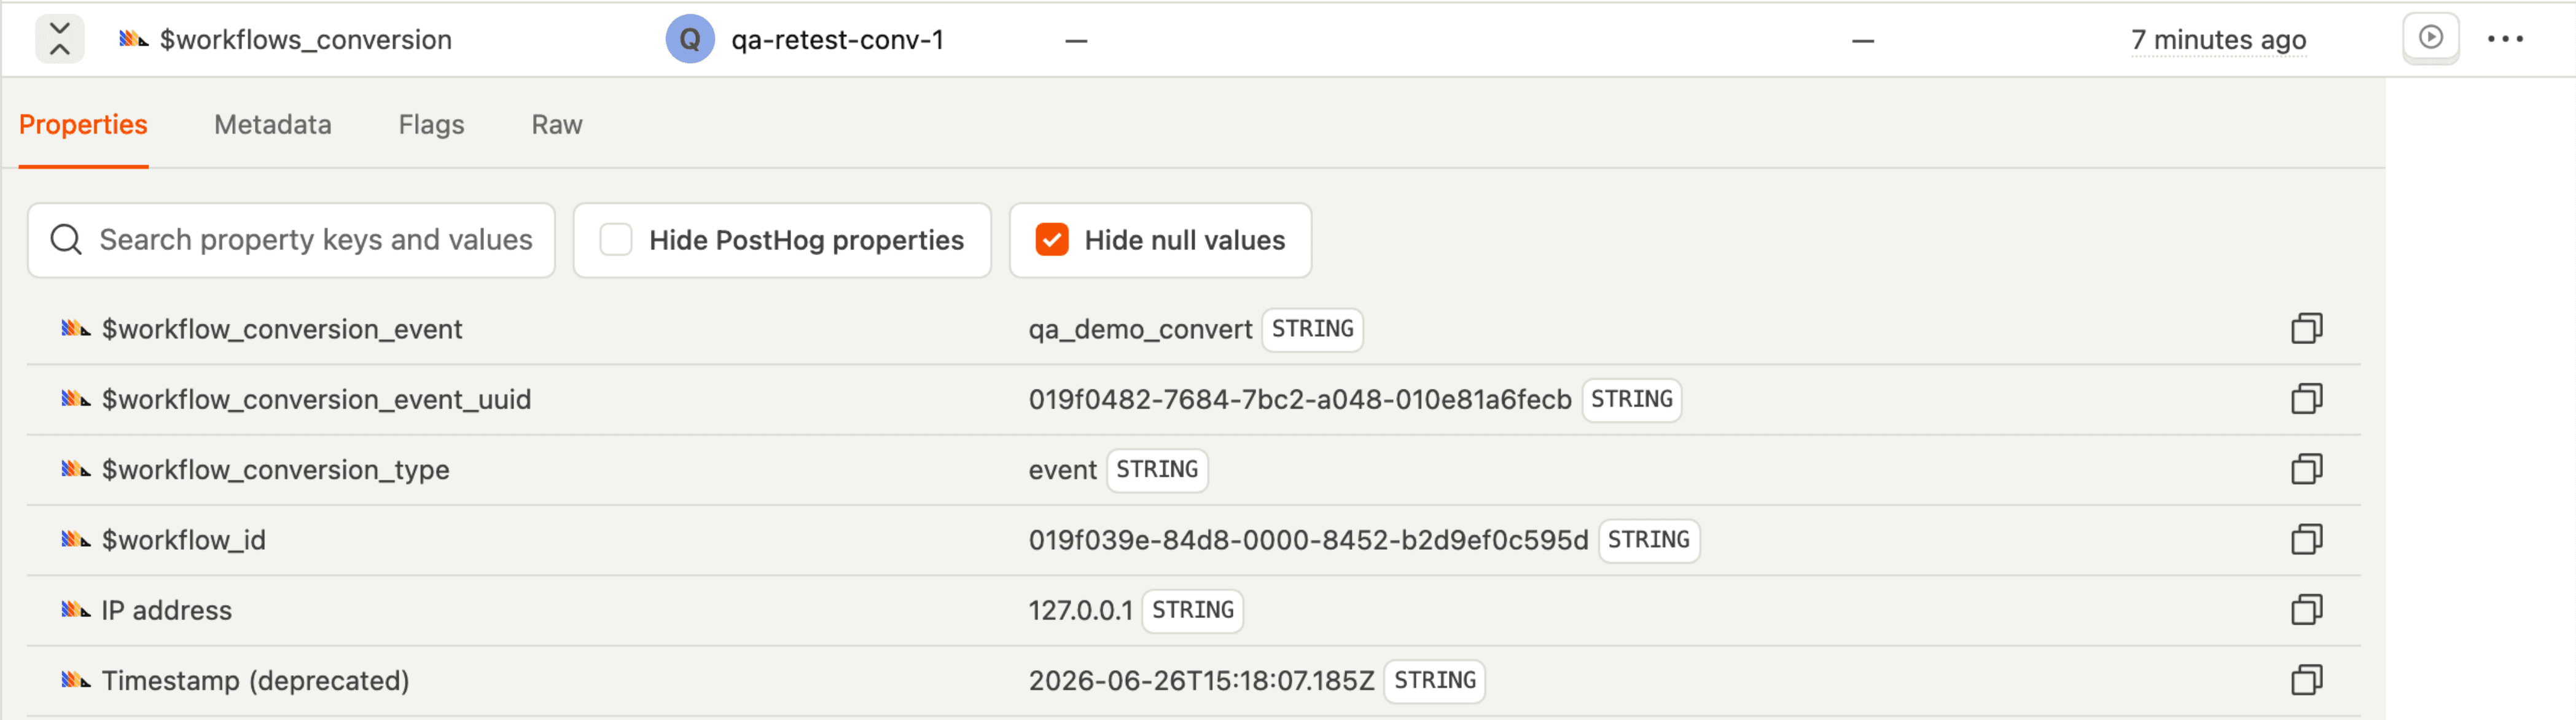Click the magnifier icon in property search

(x=66, y=240)
